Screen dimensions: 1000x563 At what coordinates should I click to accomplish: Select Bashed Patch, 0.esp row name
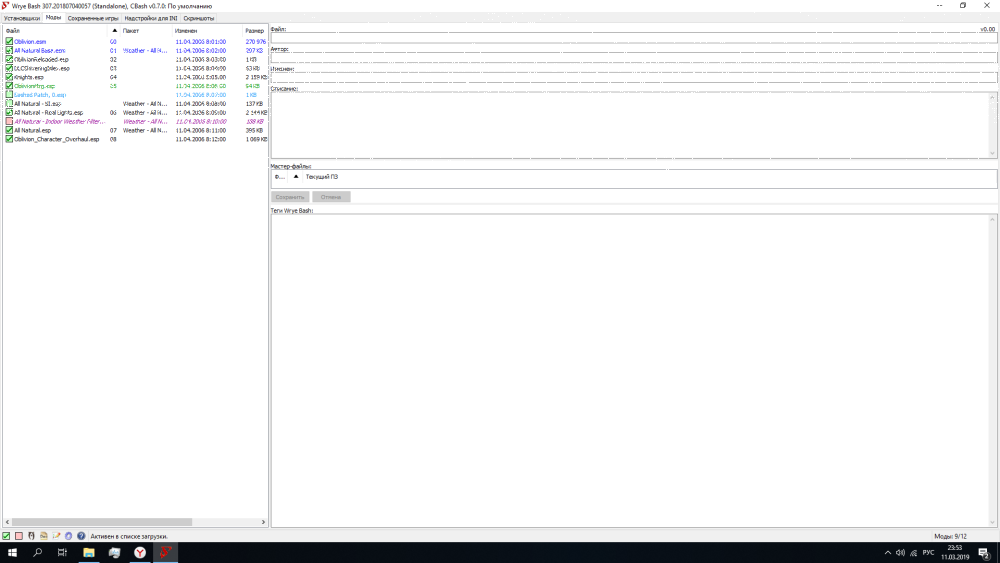(40, 95)
